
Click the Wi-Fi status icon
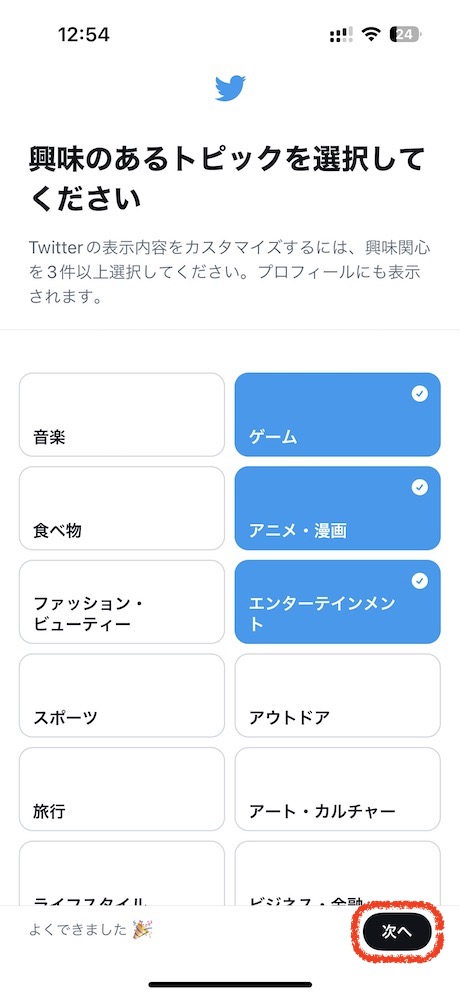click(371, 34)
